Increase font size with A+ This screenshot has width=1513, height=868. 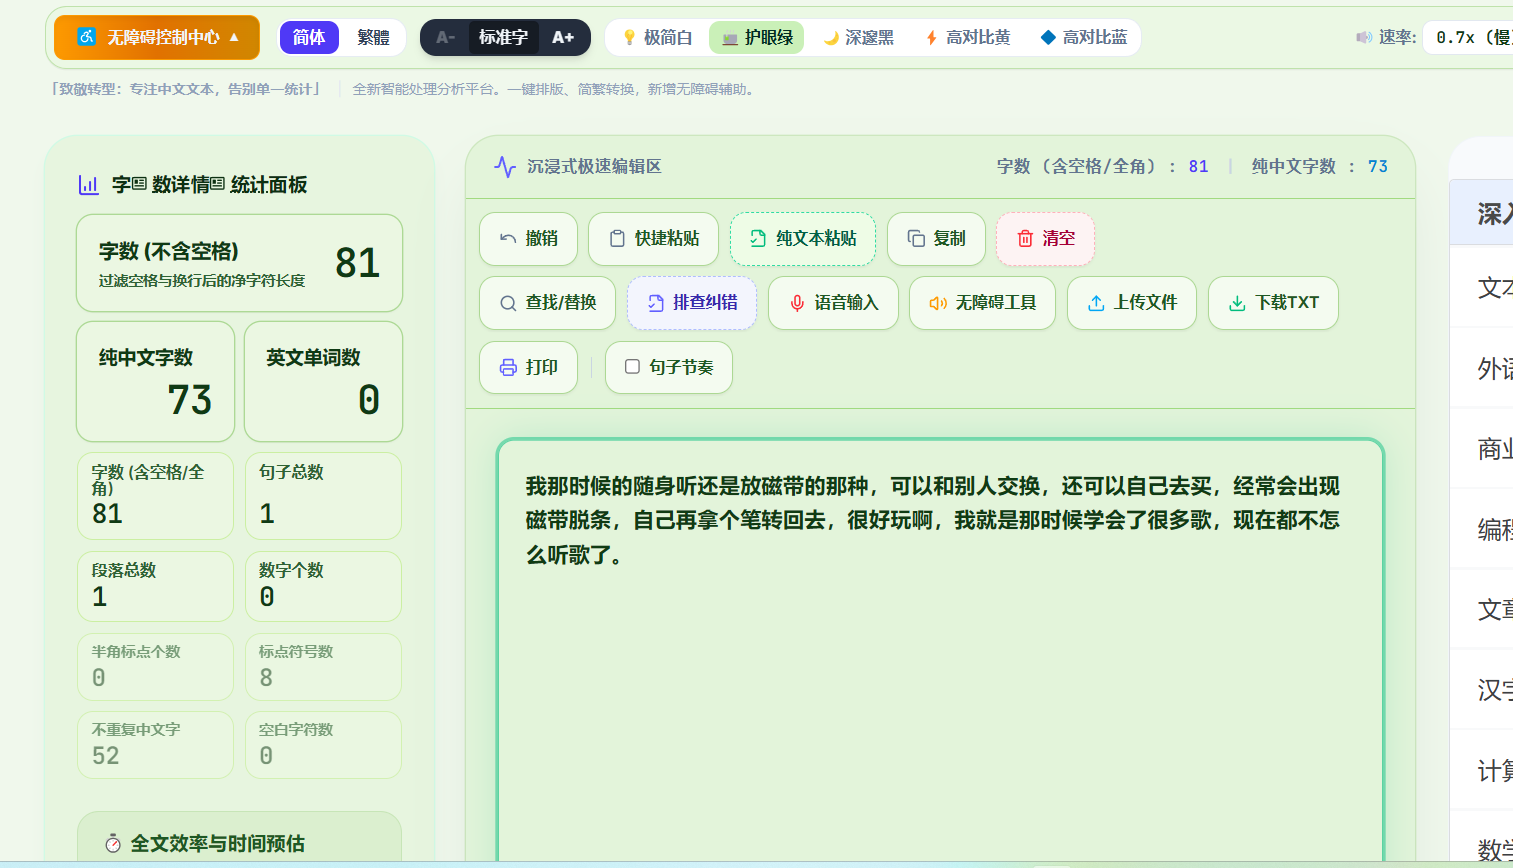click(x=563, y=37)
